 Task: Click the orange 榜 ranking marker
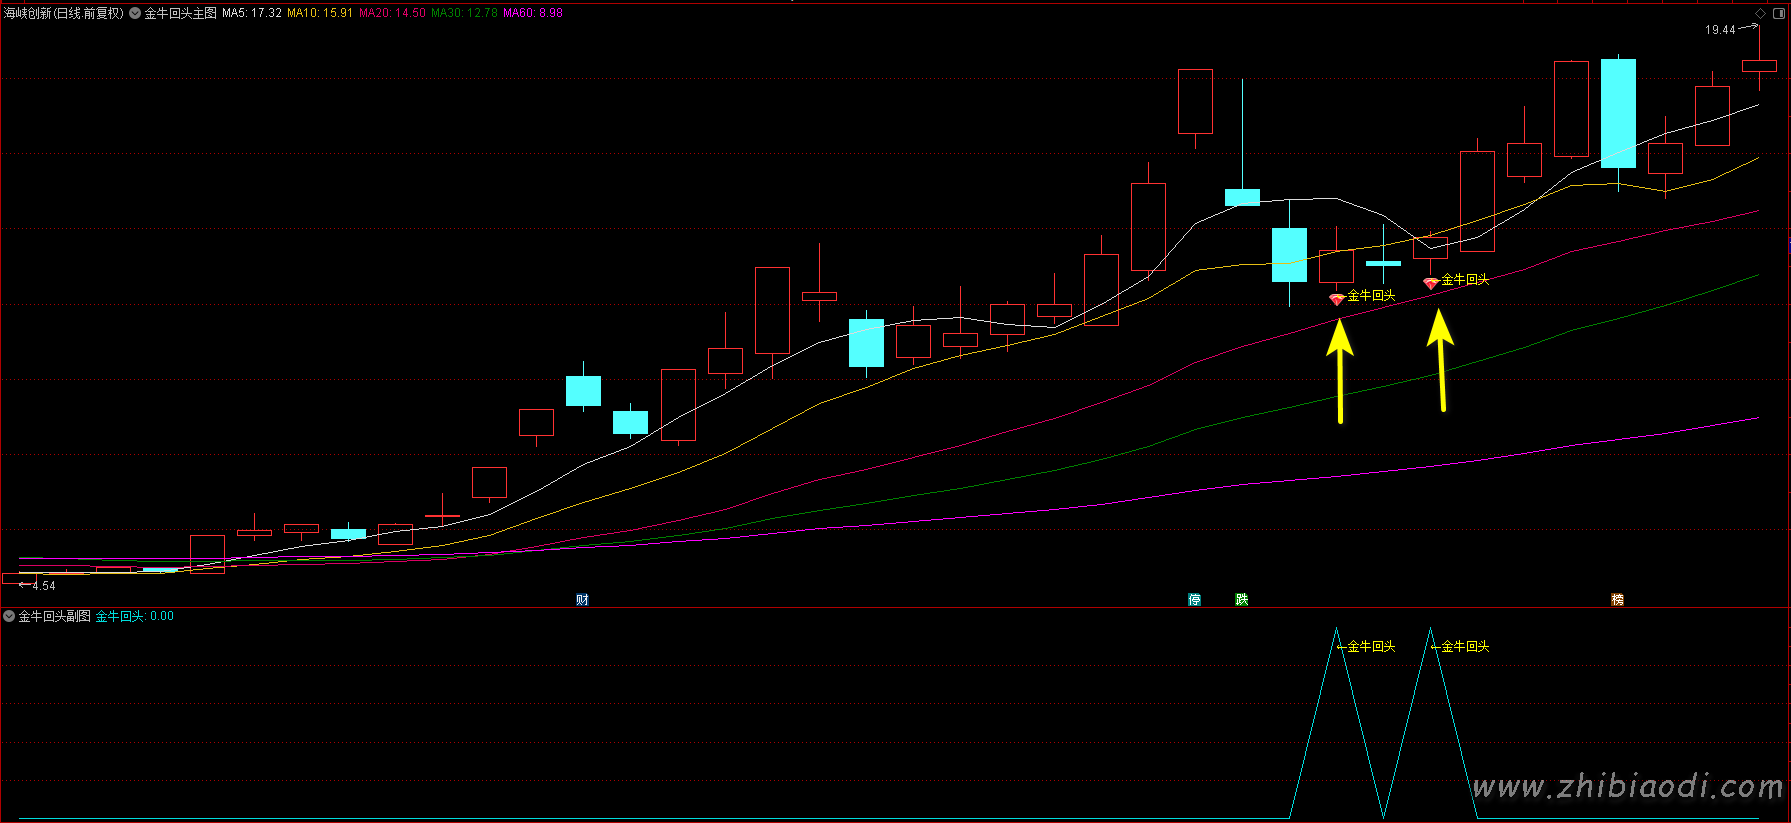[x=1617, y=599]
